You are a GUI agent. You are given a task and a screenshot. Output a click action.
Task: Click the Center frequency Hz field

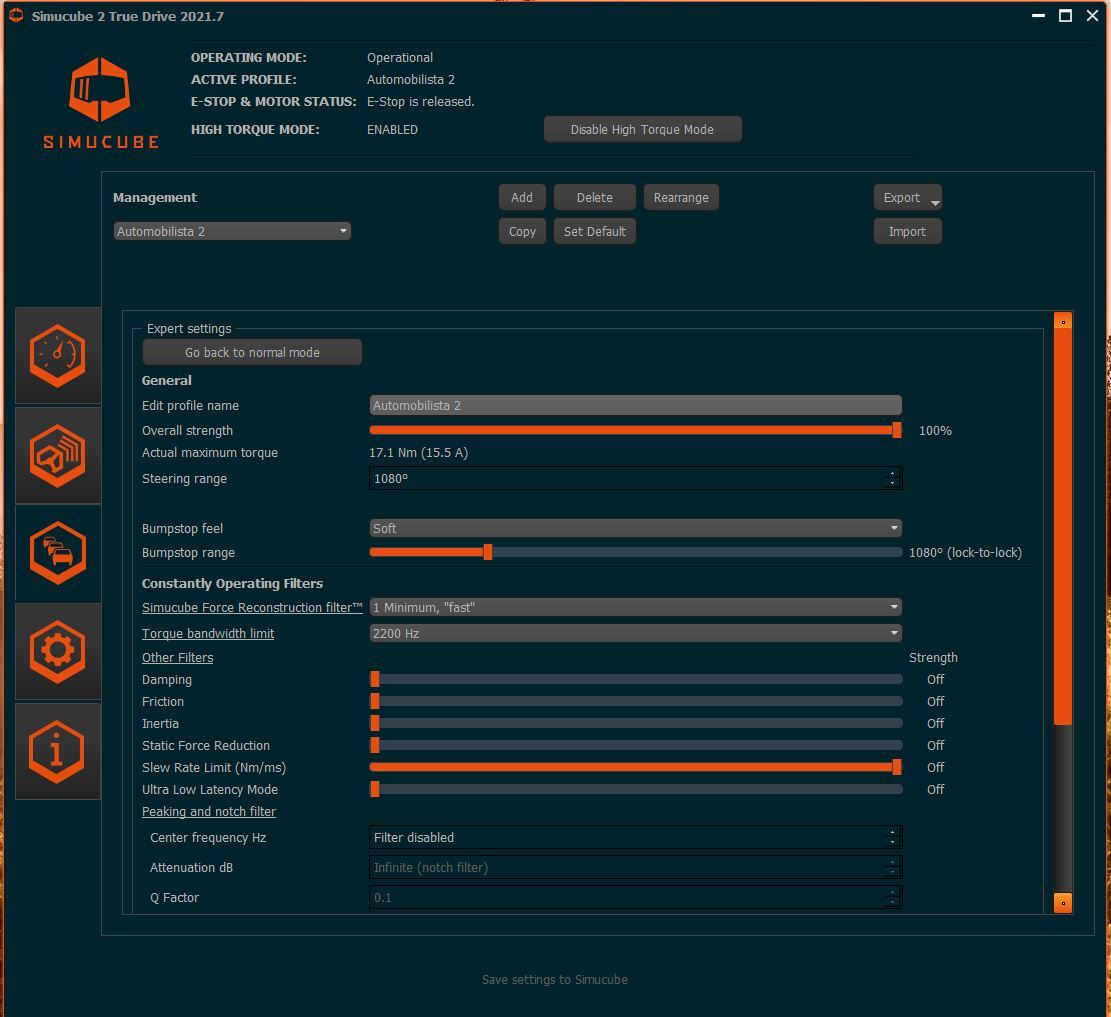[x=635, y=837]
